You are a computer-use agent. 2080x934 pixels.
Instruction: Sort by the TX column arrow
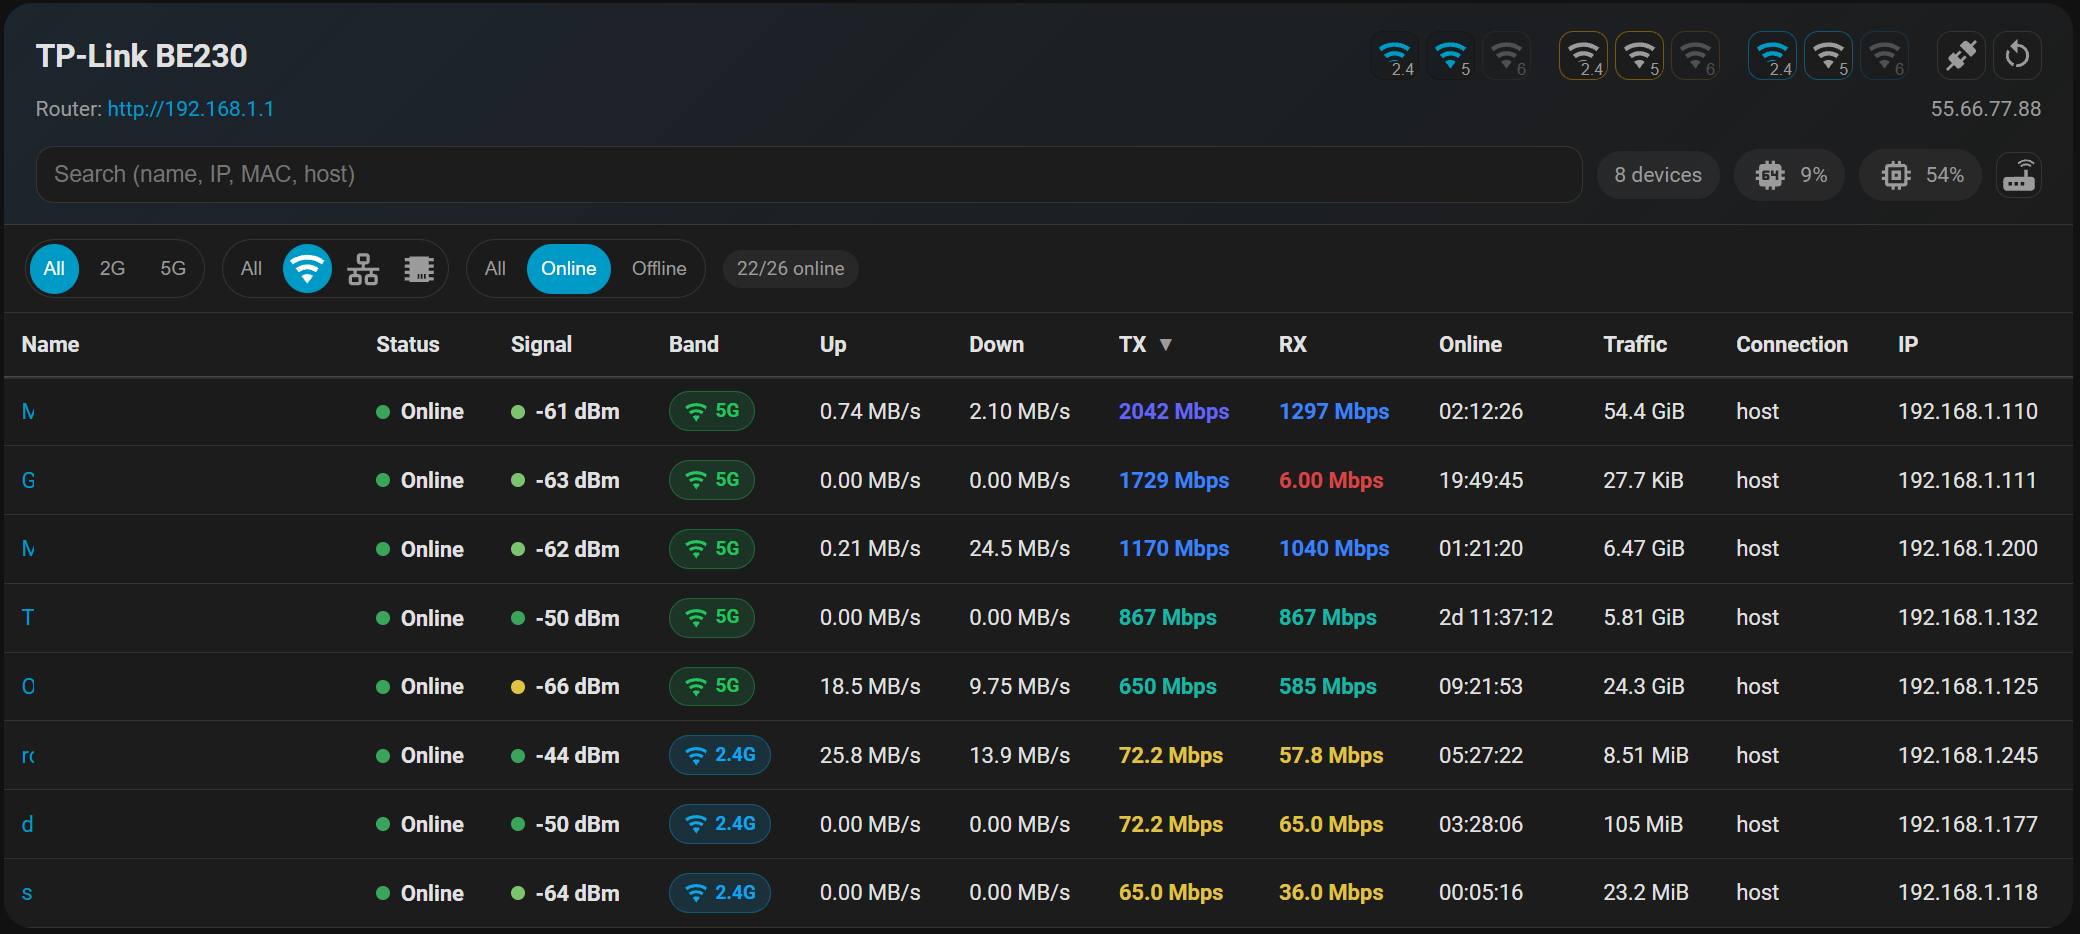pos(1165,345)
